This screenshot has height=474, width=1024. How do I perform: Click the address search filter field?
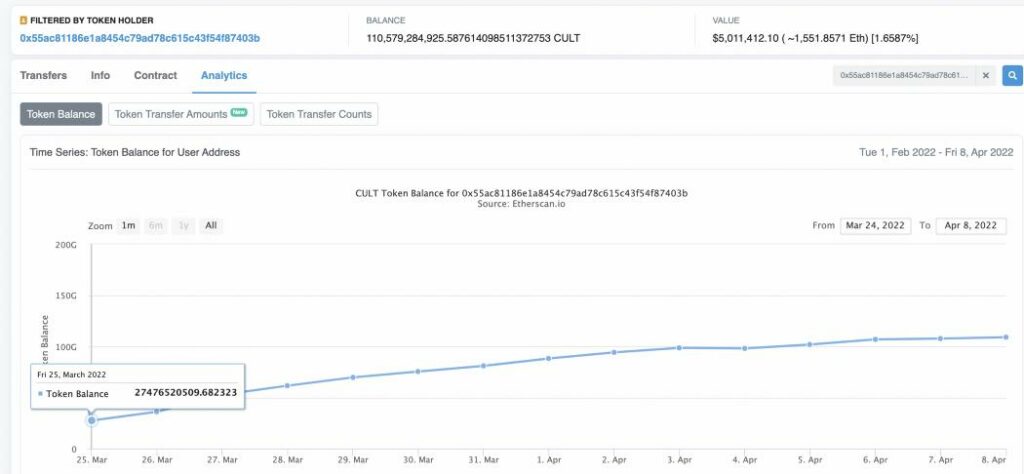(904, 75)
